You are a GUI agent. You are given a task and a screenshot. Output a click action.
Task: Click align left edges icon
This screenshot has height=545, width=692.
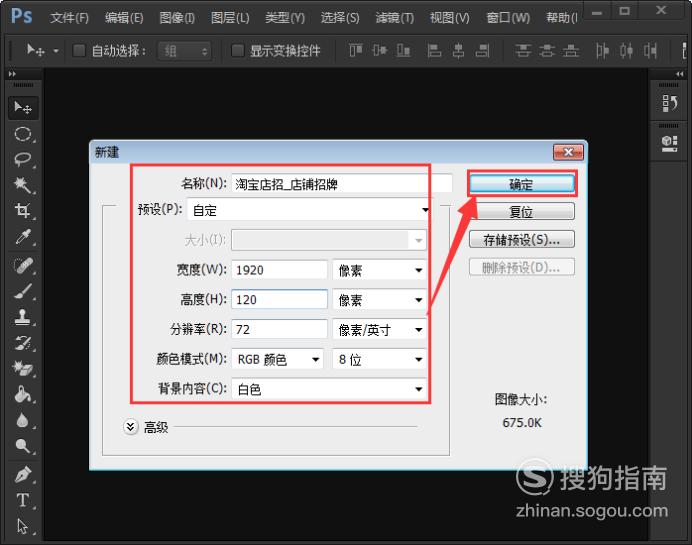click(x=434, y=50)
